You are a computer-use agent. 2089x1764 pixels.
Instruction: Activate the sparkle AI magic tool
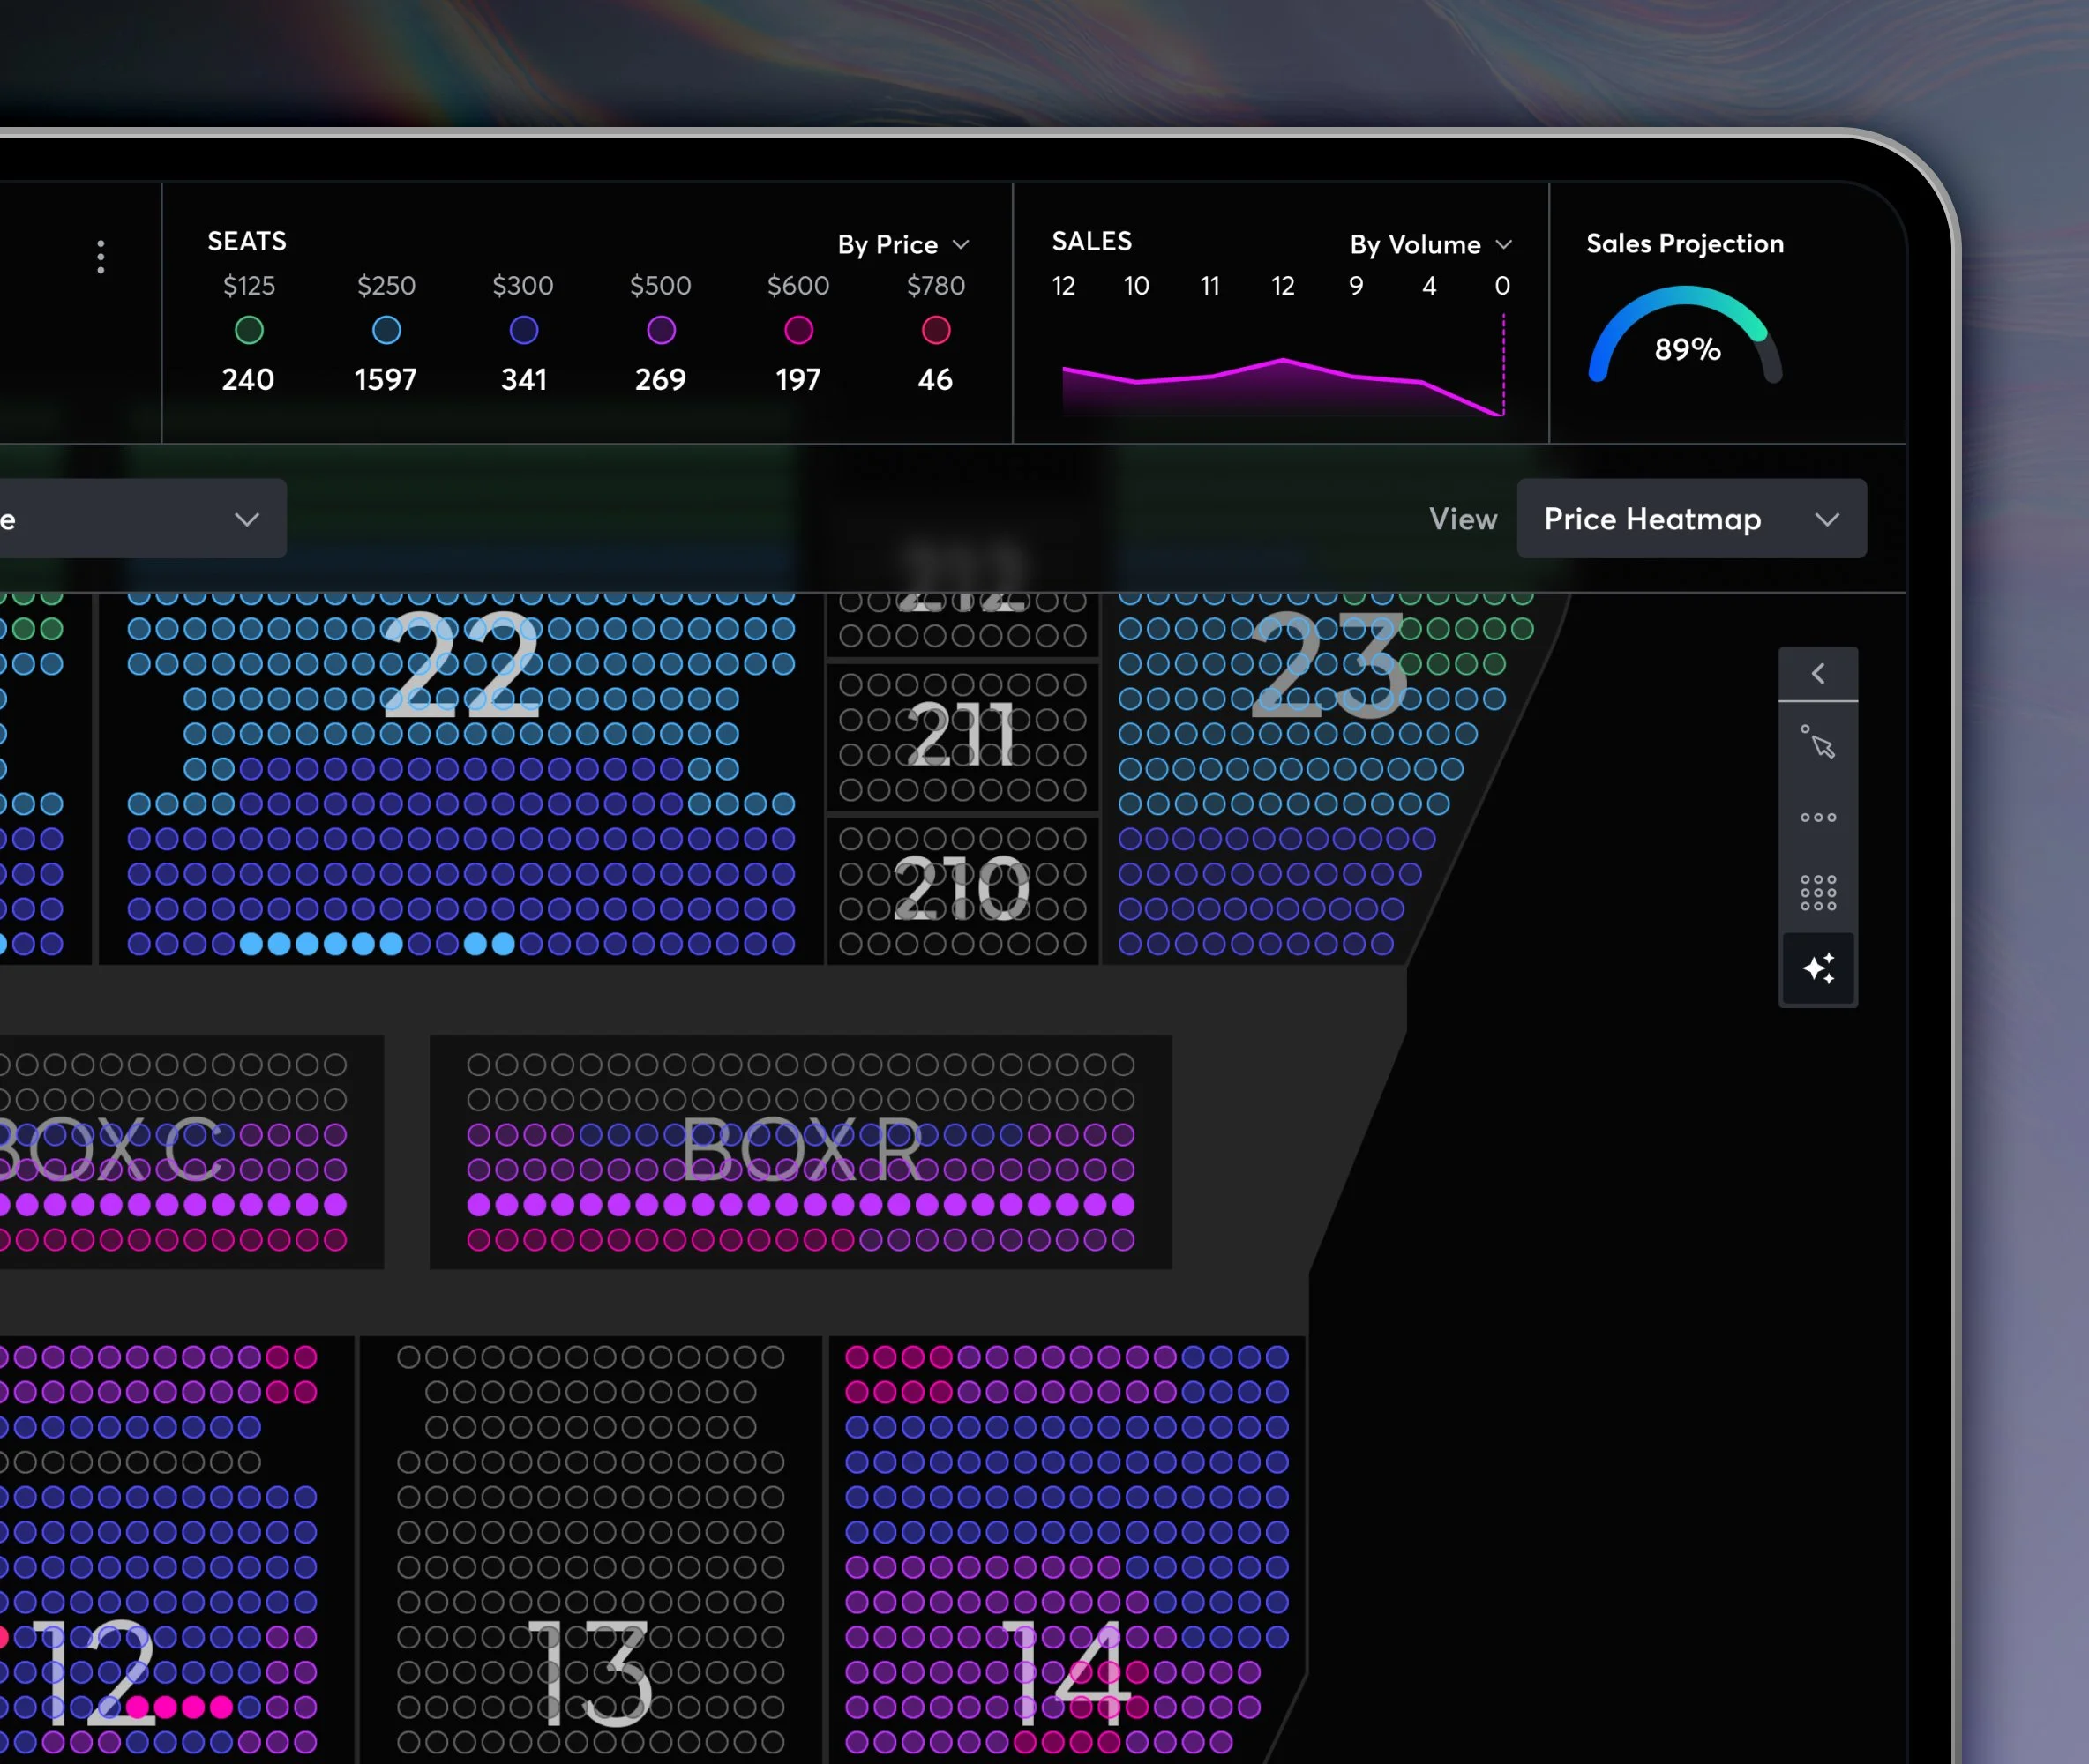[x=1817, y=968]
